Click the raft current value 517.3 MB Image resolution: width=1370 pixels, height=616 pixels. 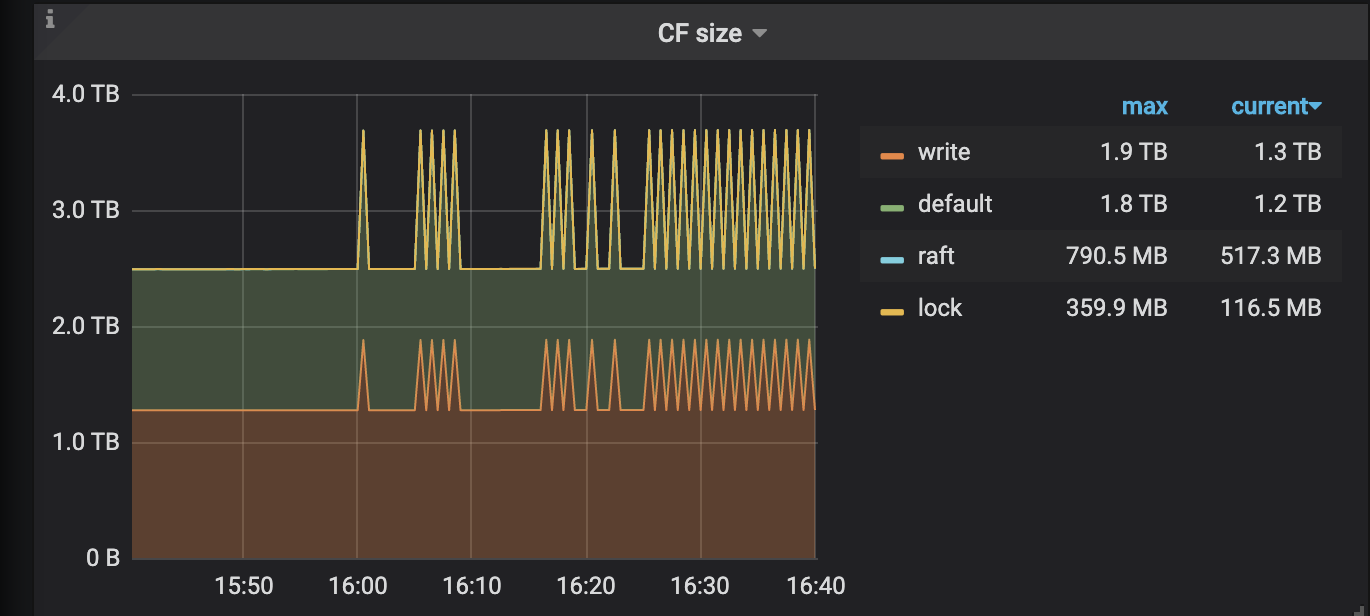pos(1270,256)
